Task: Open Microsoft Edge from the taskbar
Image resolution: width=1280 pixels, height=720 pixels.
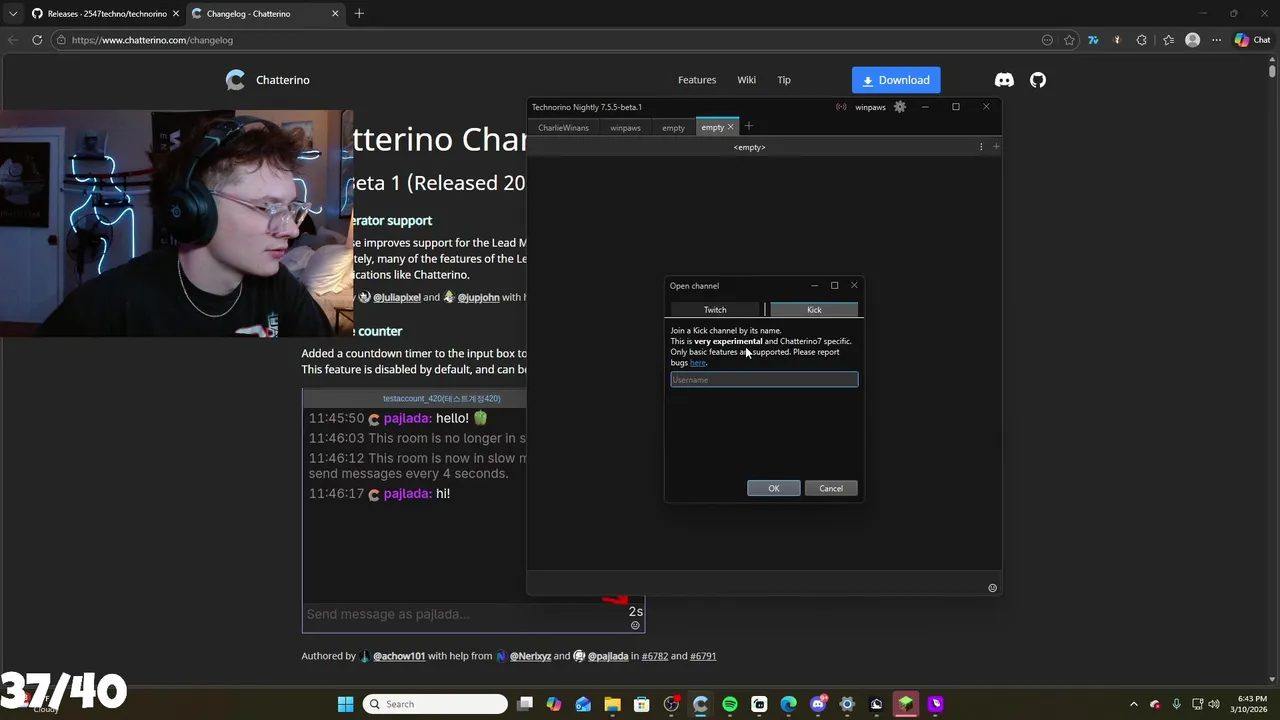Action: pos(788,704)
